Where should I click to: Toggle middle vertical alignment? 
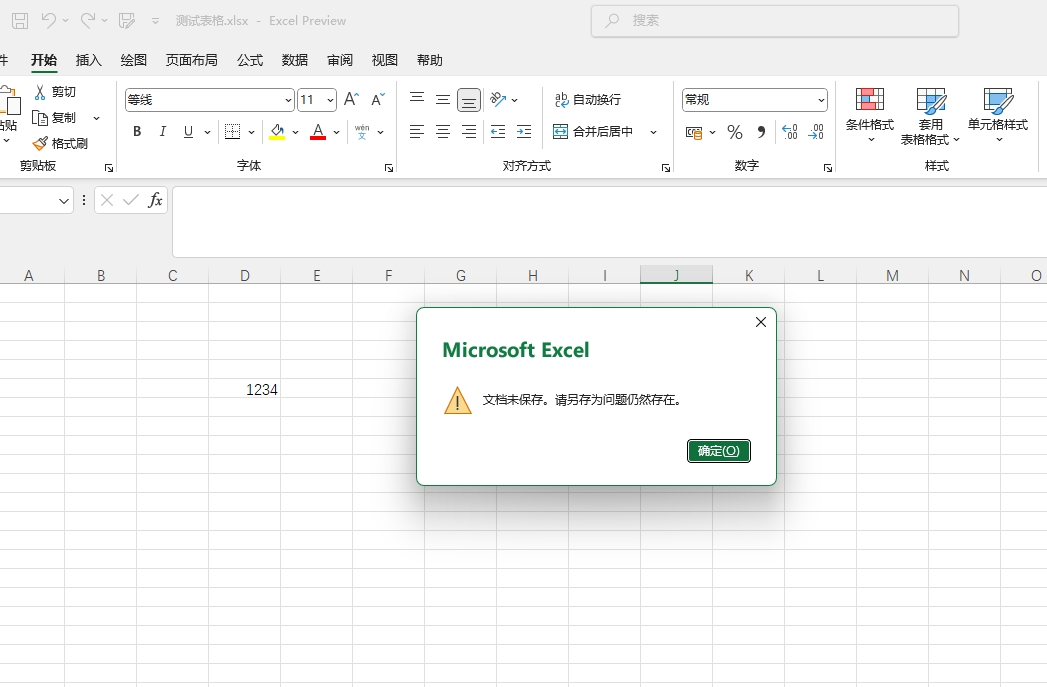click(443, 99)
